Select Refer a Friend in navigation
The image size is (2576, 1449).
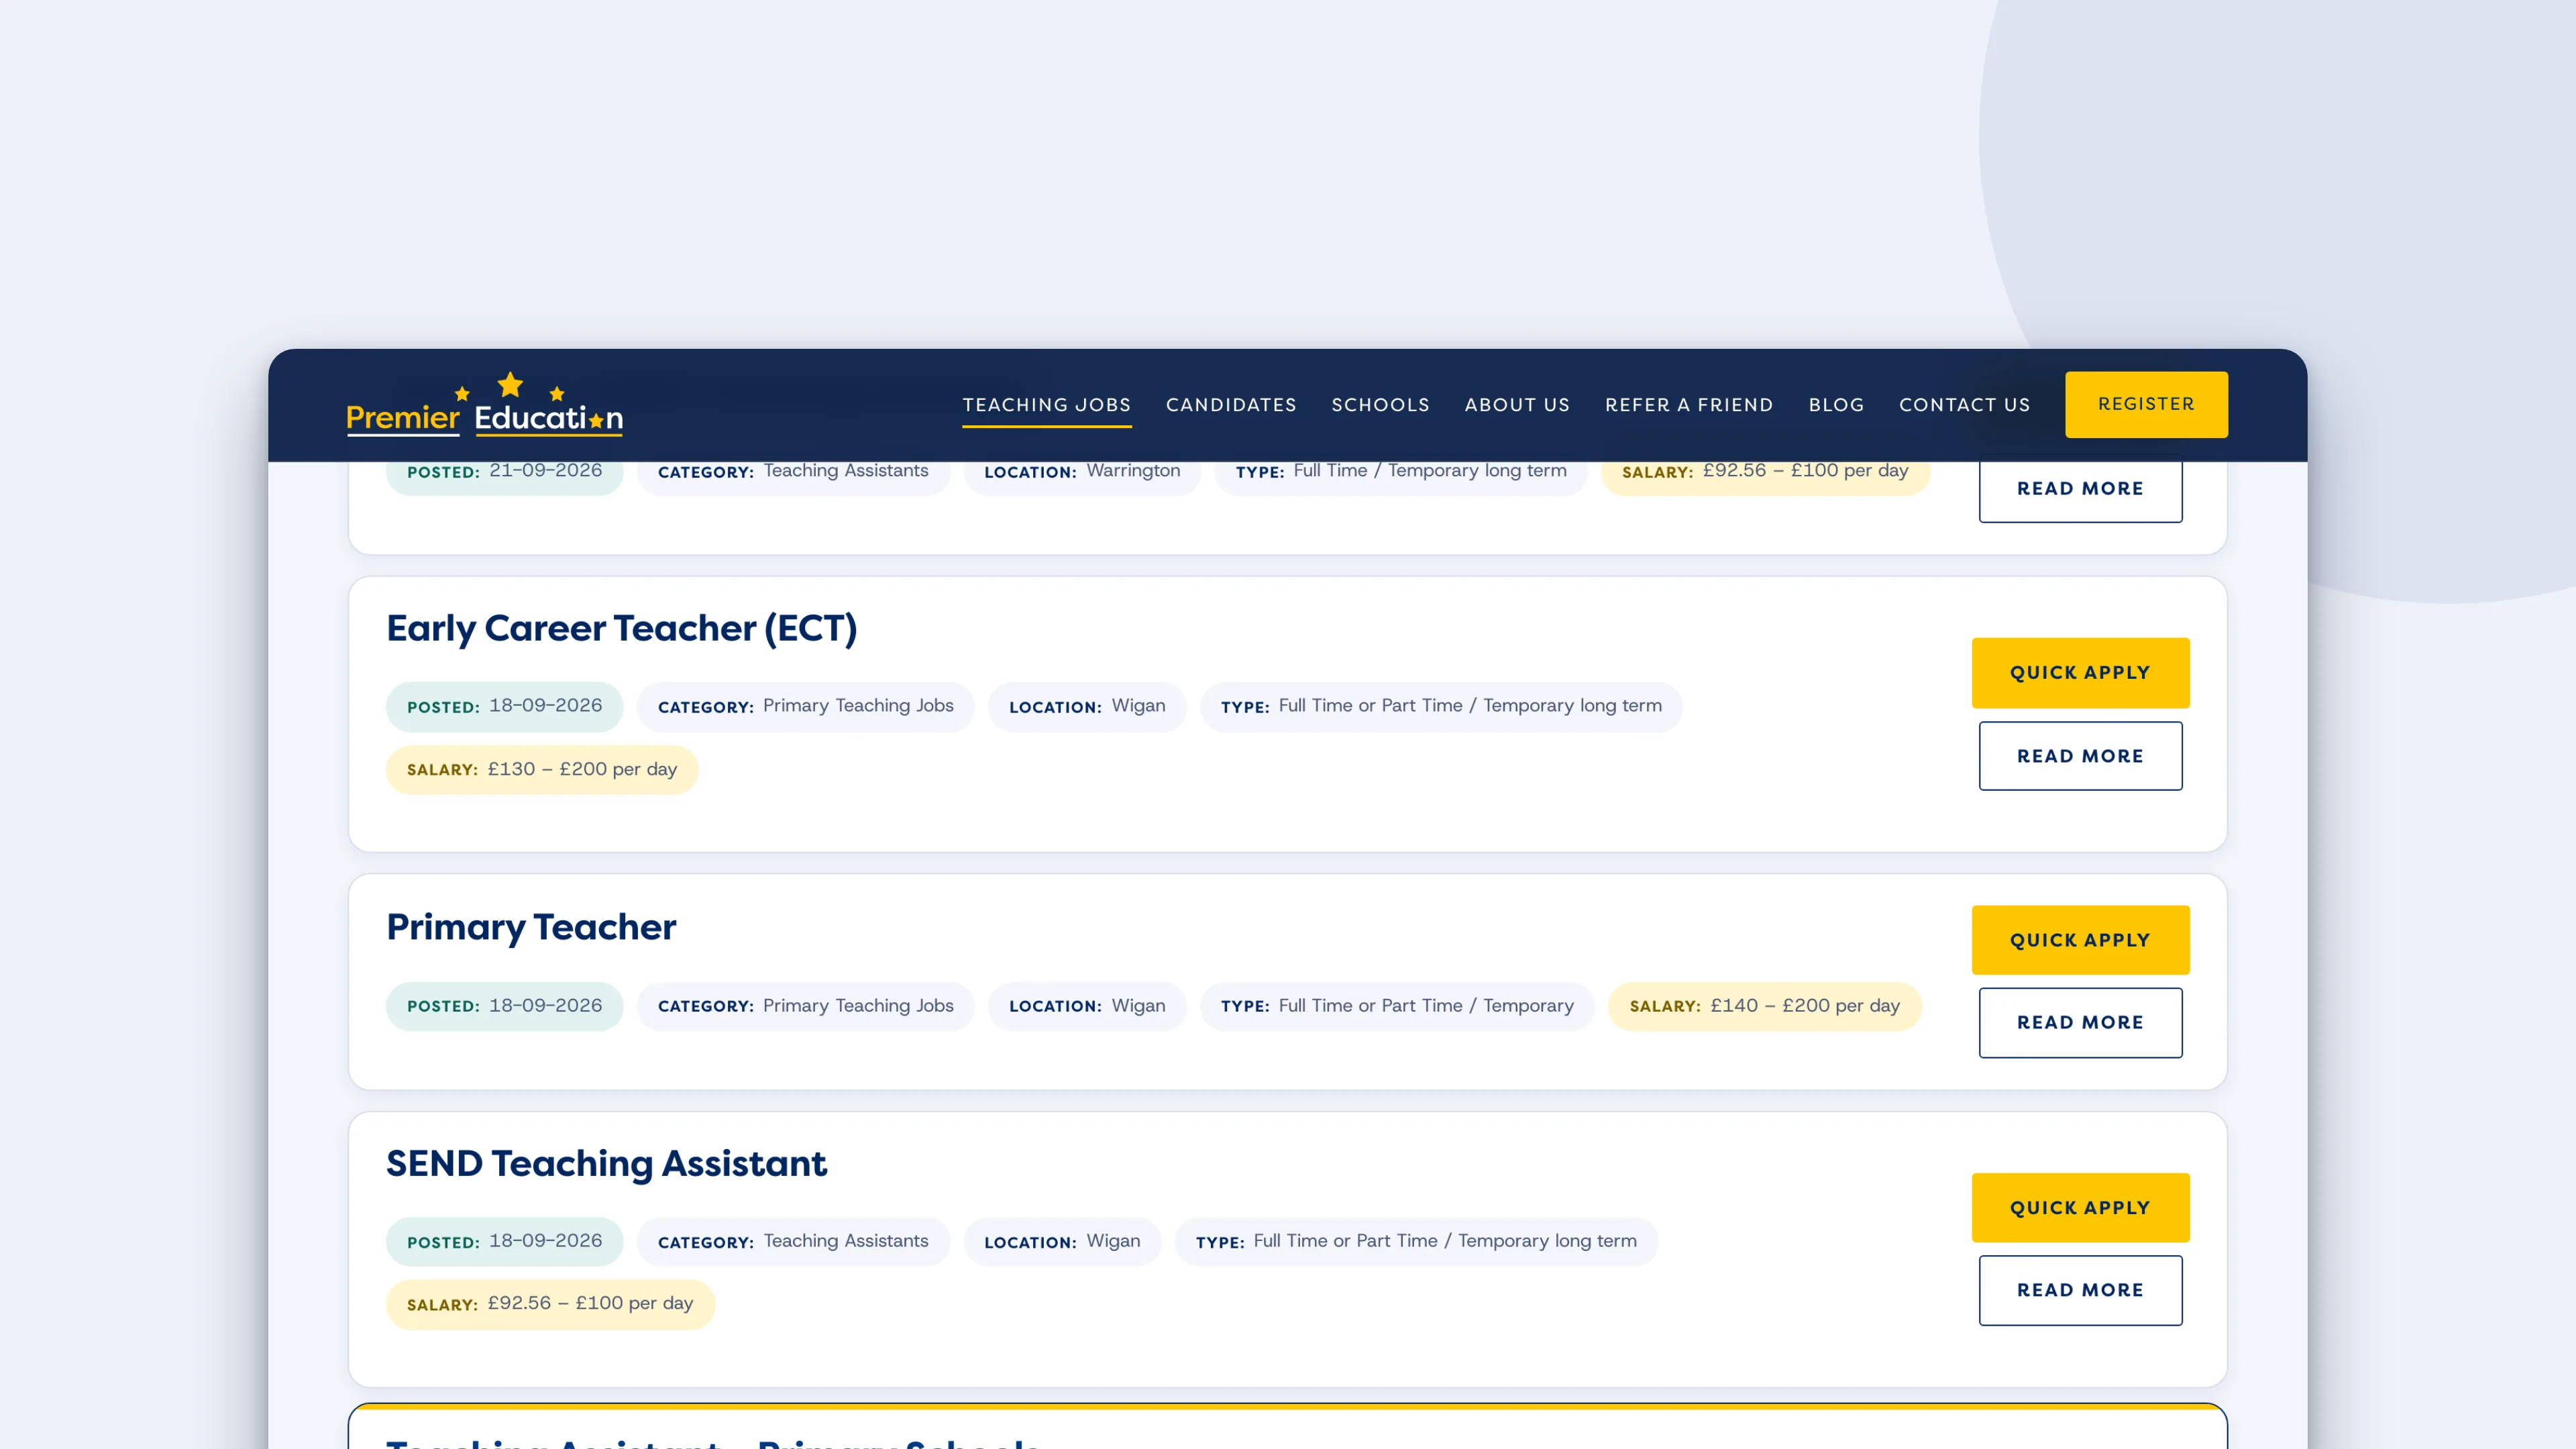click(x=1689, y=405)
